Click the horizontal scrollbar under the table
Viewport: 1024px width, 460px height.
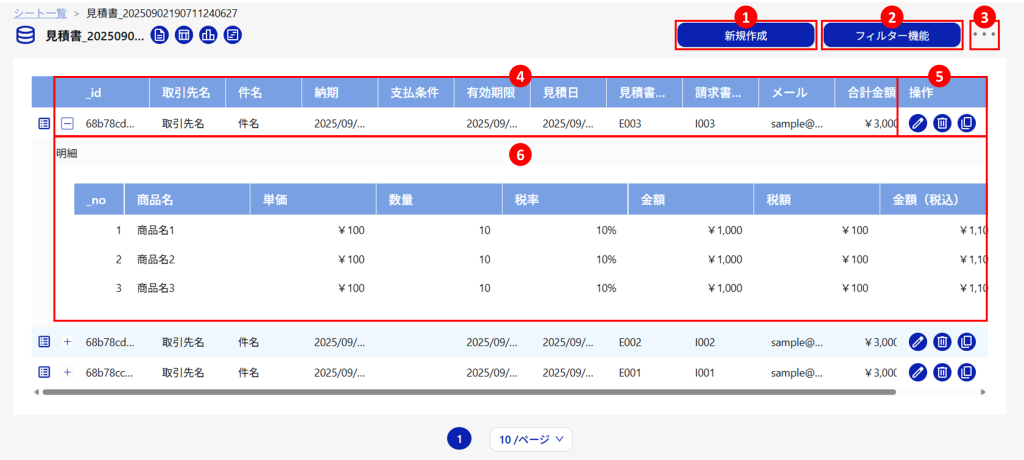click(468, 392)
